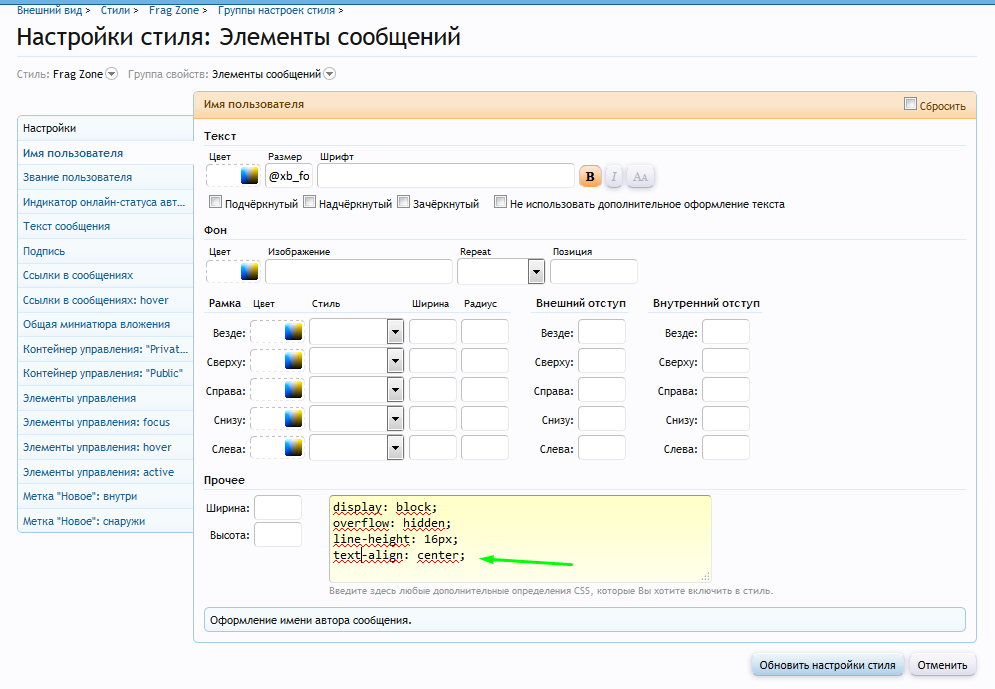Viewport: 995px width, 689px height.
Task: Open border style dropdown for Везде
Action: 357,332
